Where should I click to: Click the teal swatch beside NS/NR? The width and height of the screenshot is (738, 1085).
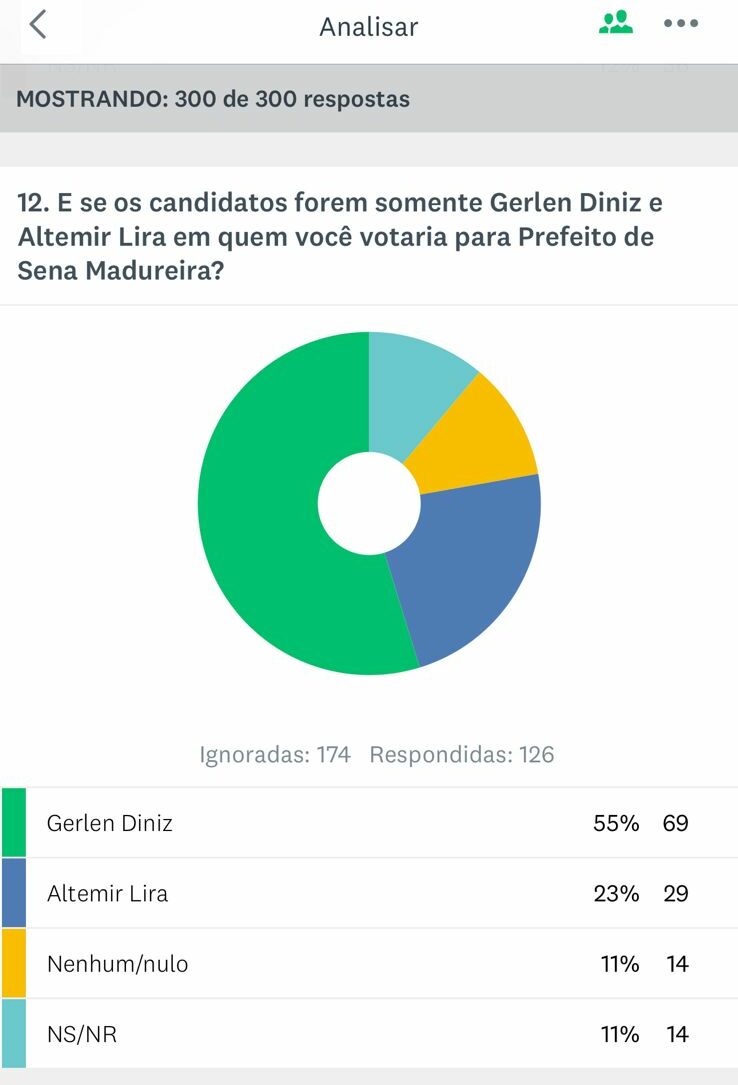tap(14, 1034)
